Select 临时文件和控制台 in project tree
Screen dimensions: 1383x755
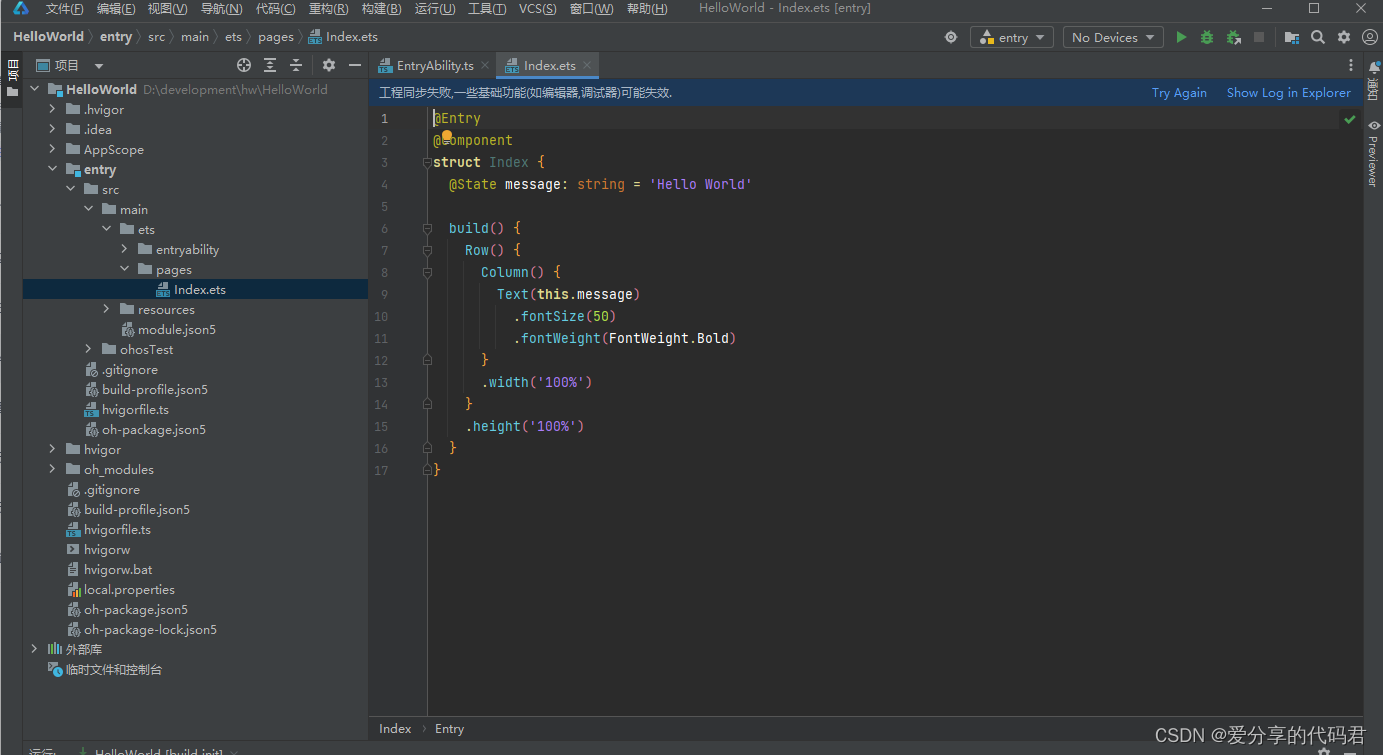coord(113,669)
